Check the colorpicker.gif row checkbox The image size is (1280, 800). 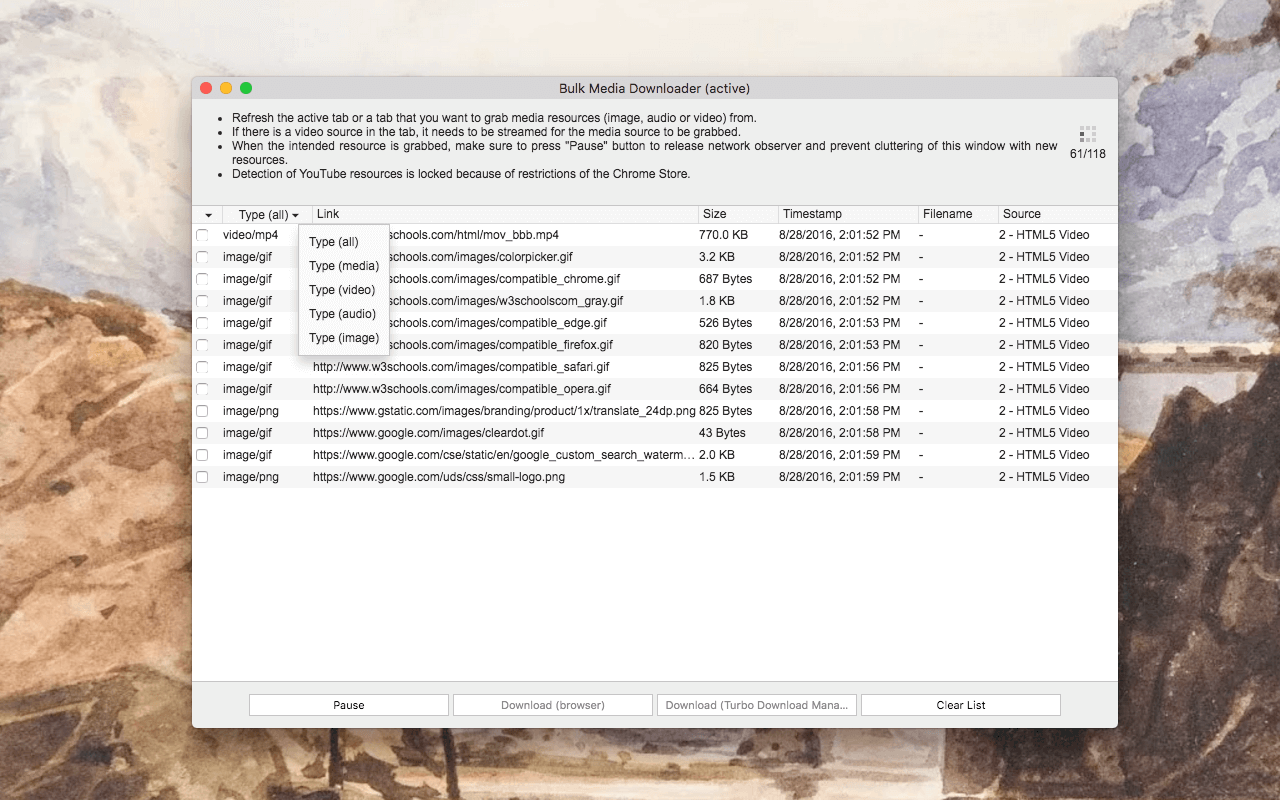(202, 256)
